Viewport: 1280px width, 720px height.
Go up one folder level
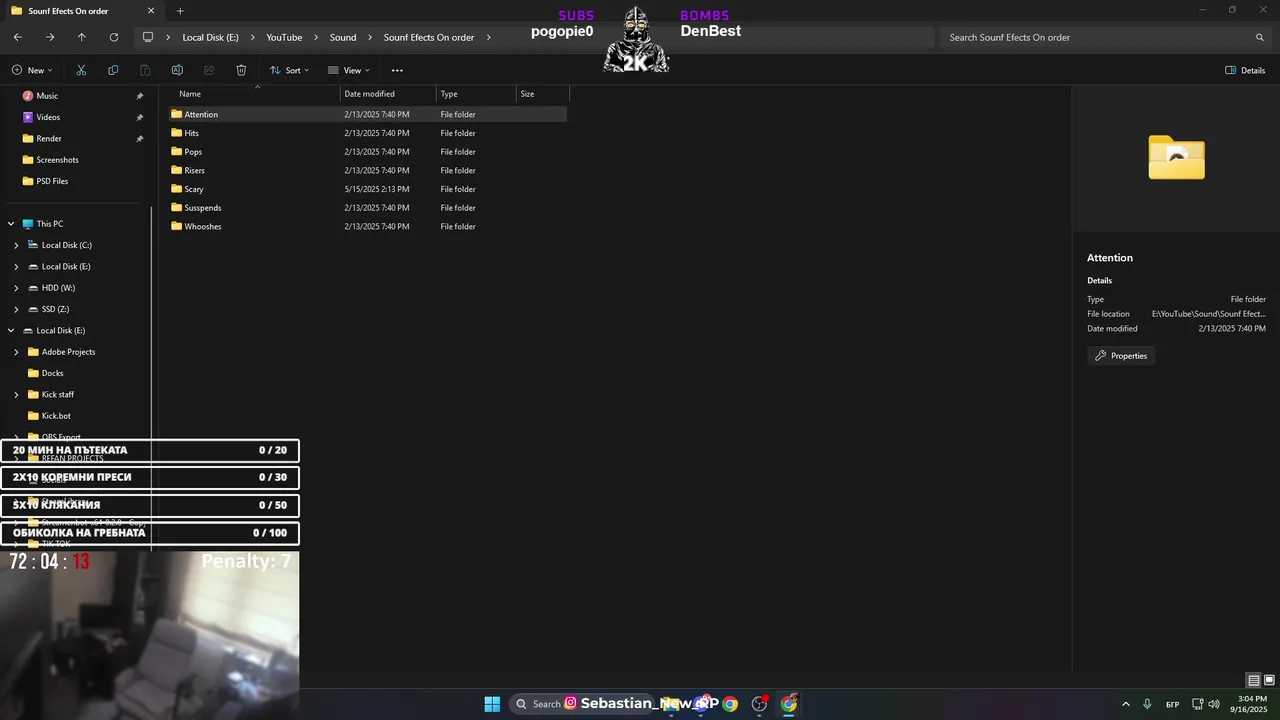click(x=82, y=37)
